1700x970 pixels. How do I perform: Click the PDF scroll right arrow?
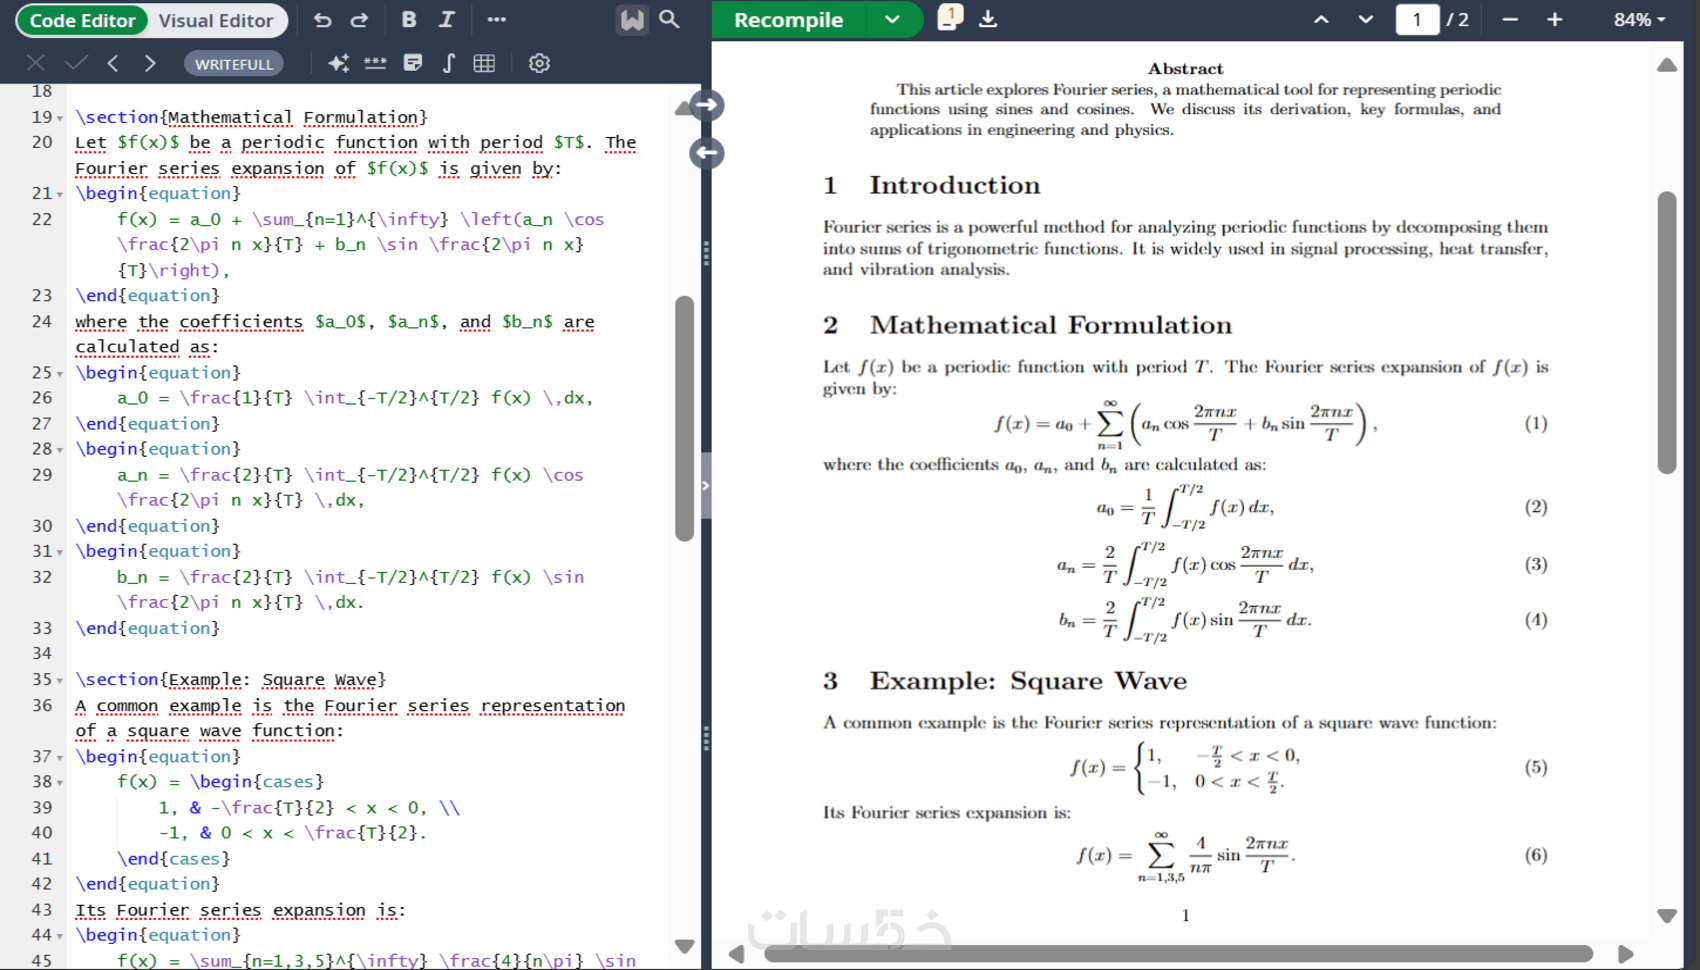click(x=1626, y=954)
